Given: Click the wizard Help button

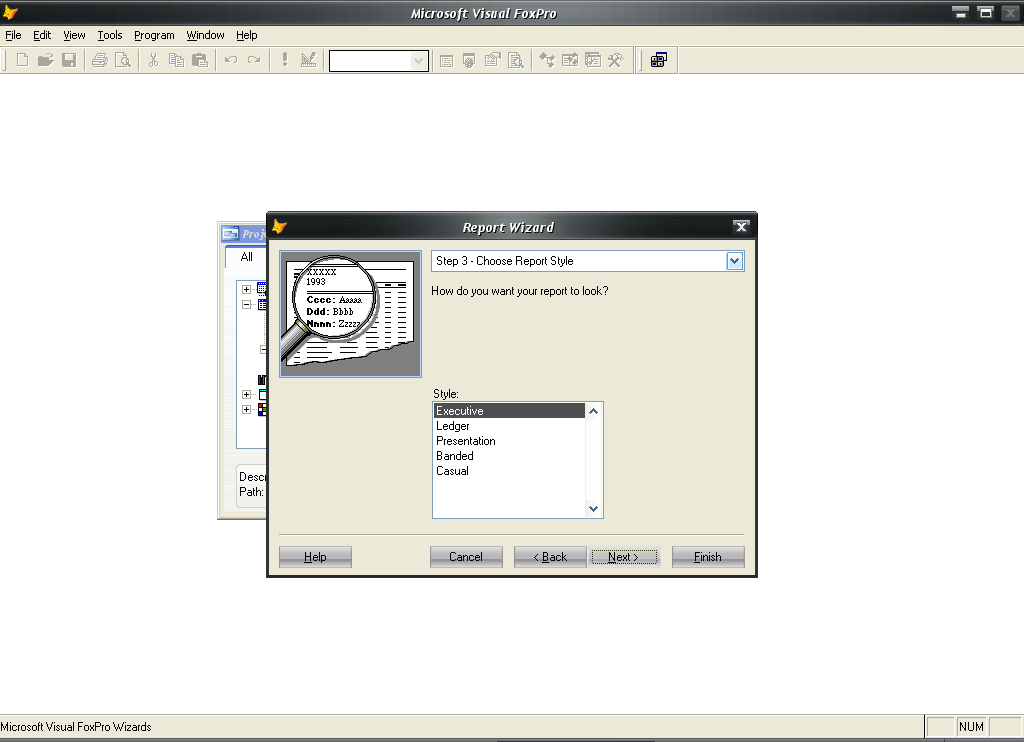Looking at the screenshot, I should coord(315,557).
